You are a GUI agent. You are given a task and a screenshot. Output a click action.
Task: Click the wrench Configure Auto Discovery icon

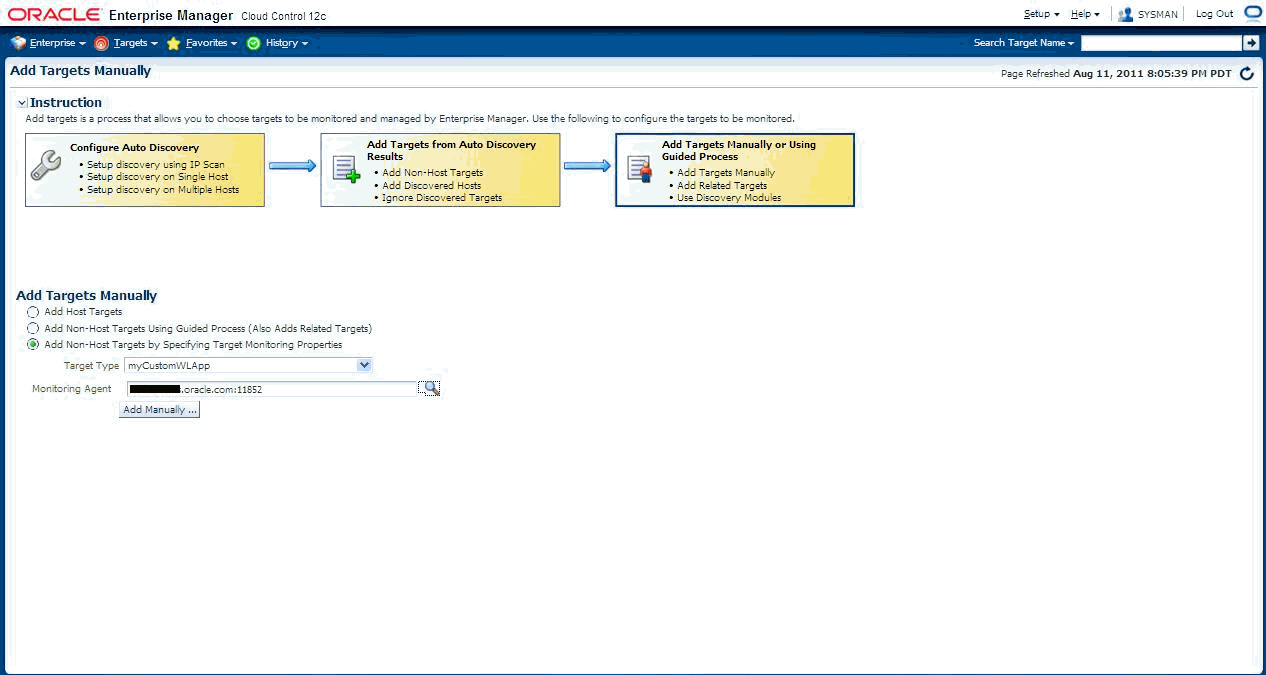pyautogui.click(x=46, y=166)
